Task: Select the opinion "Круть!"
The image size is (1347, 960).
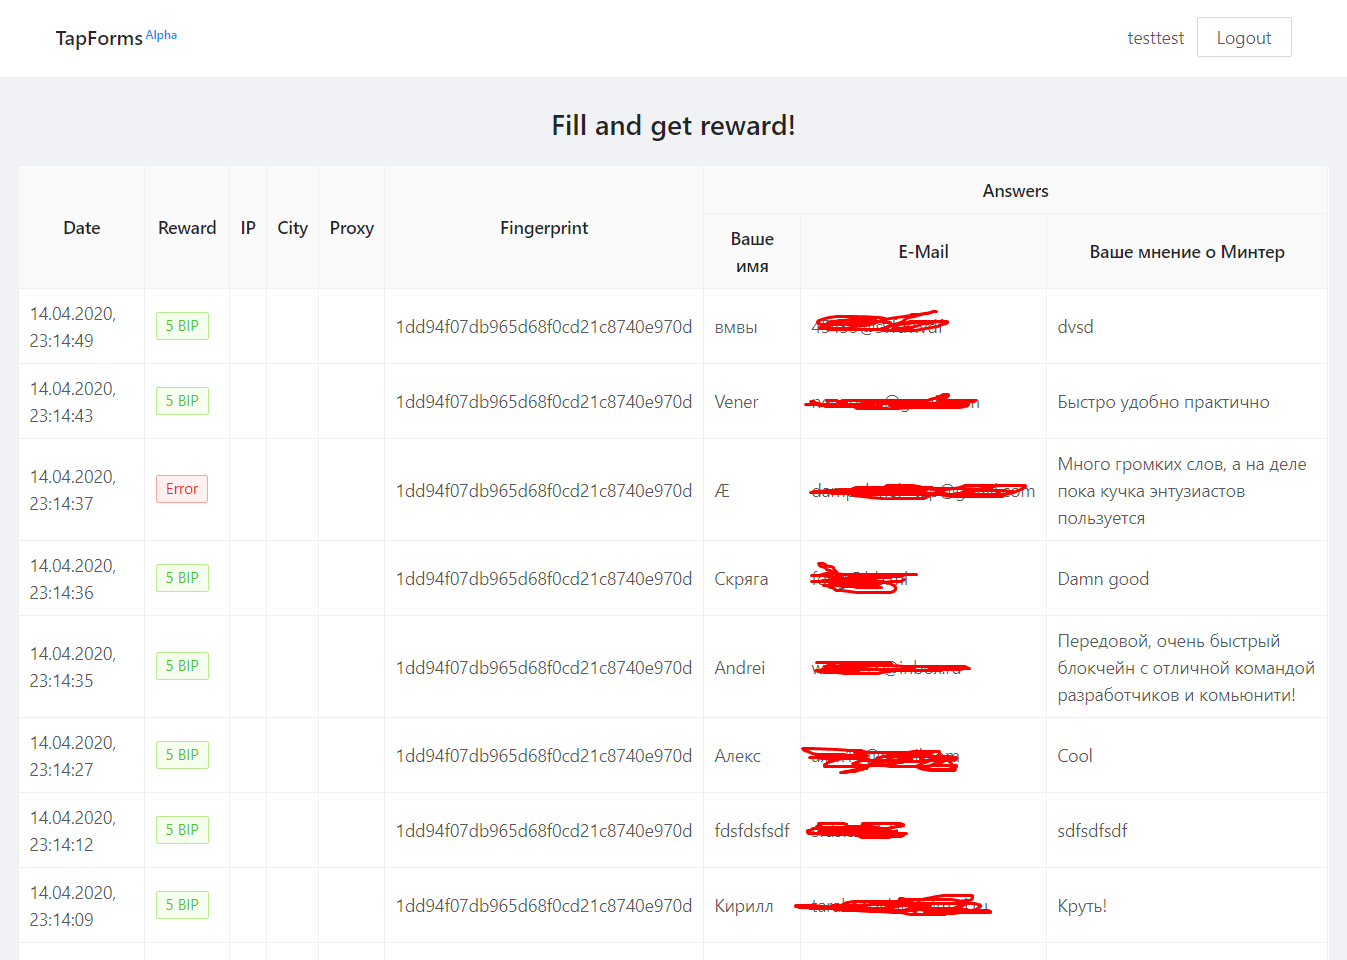Action: click(1082, 906)
